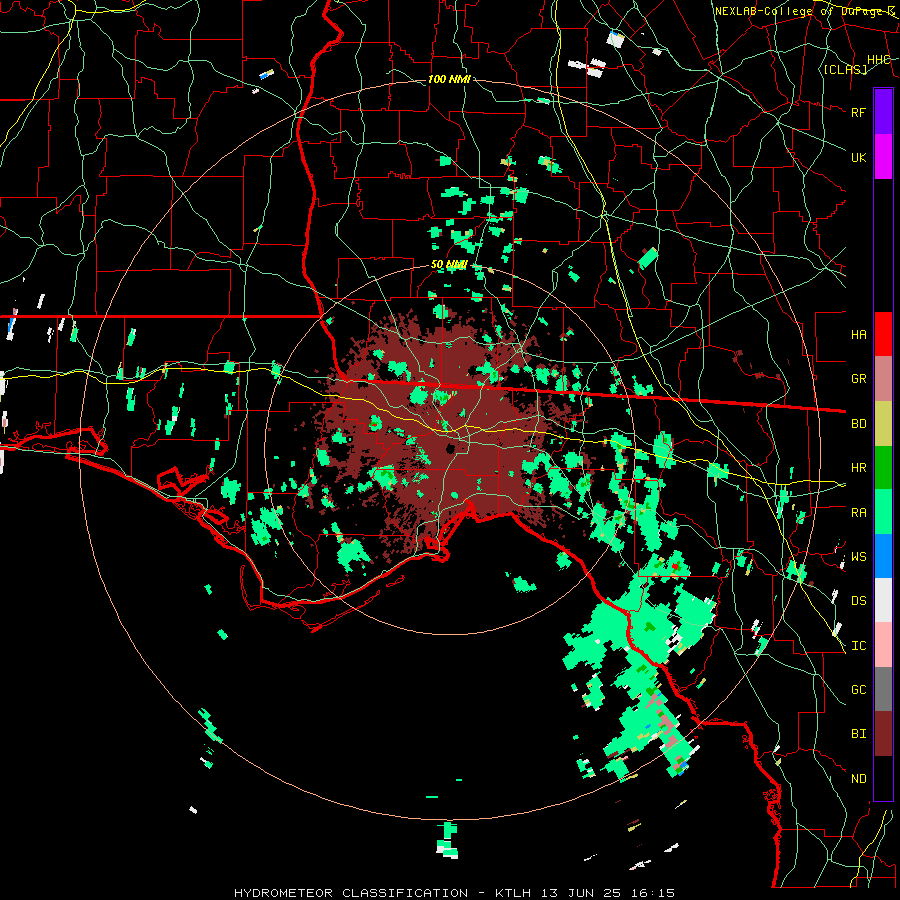Select the BD legend label
This screenshot has height=900, width=900.
(858, 424)
